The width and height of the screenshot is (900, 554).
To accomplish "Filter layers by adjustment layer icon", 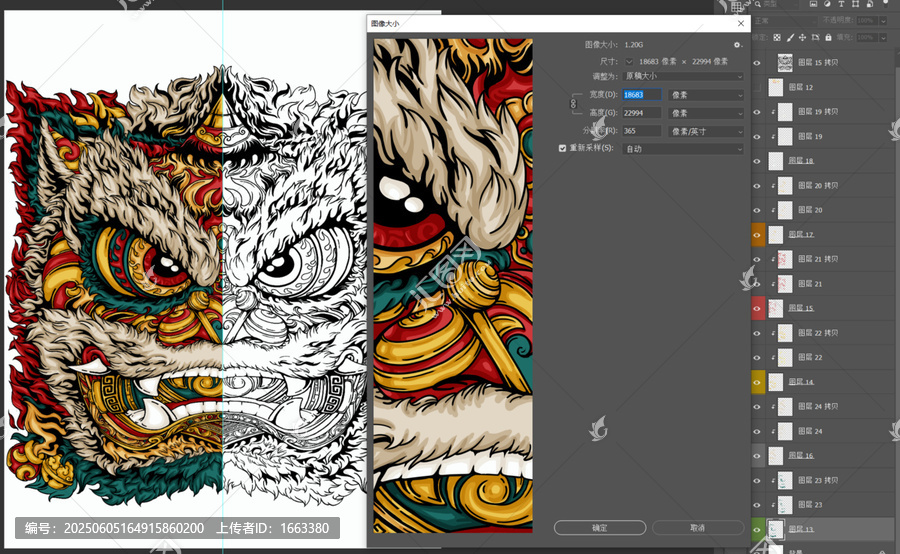I will [827, 4].
